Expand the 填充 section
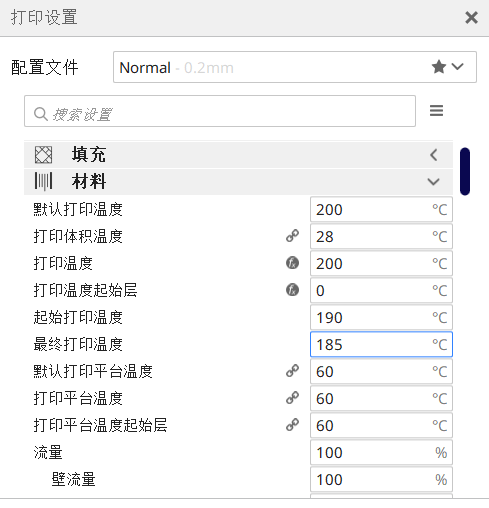This screenshot has width=489, height=508. coord(238,155)
